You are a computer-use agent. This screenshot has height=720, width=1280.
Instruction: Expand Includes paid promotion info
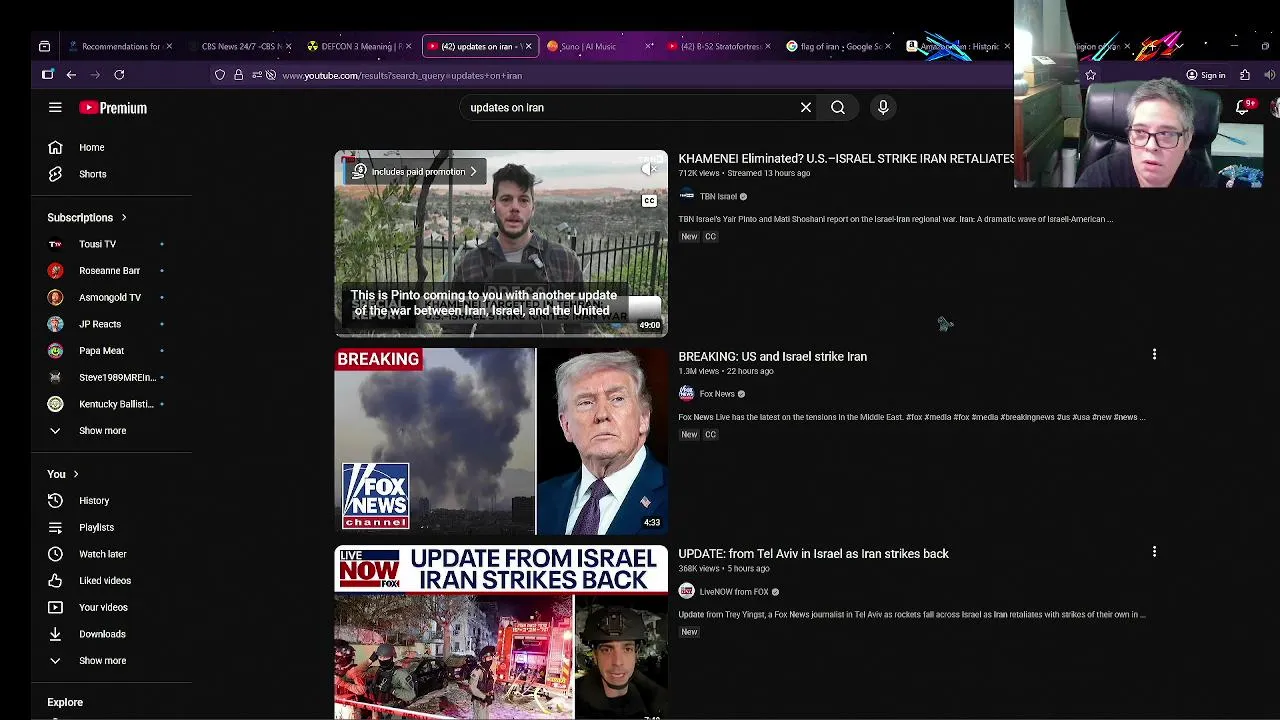416,172
